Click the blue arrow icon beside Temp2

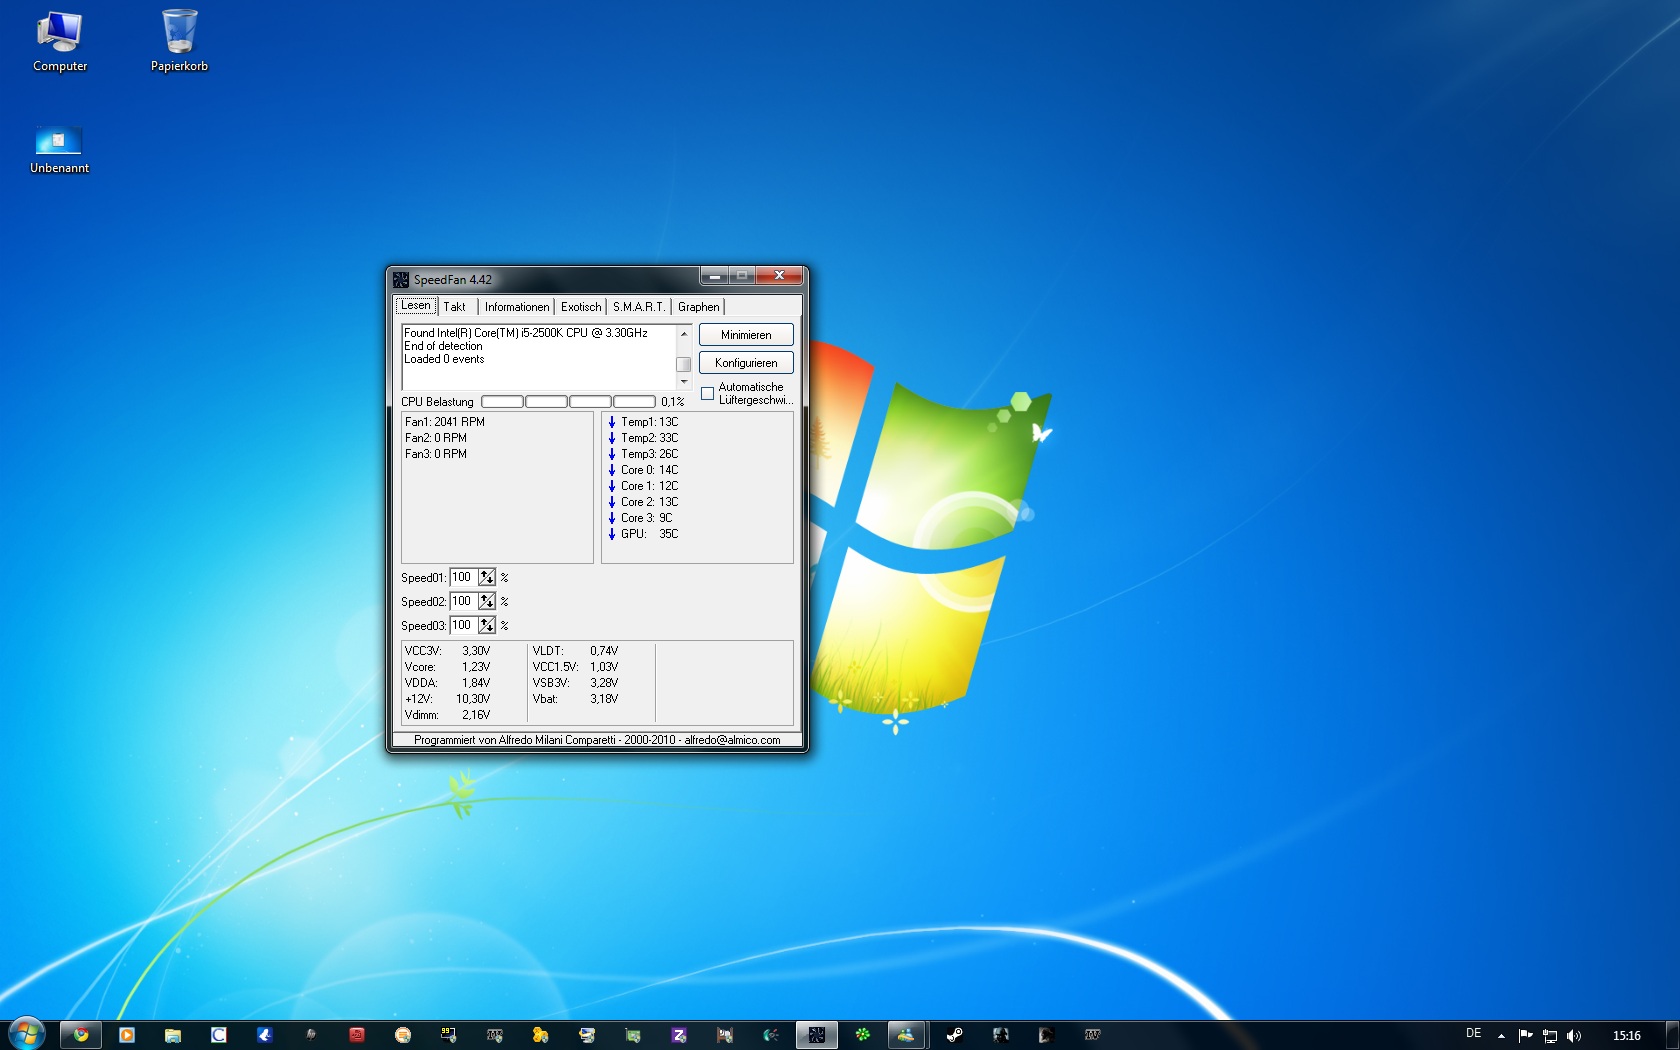point(612,438)
